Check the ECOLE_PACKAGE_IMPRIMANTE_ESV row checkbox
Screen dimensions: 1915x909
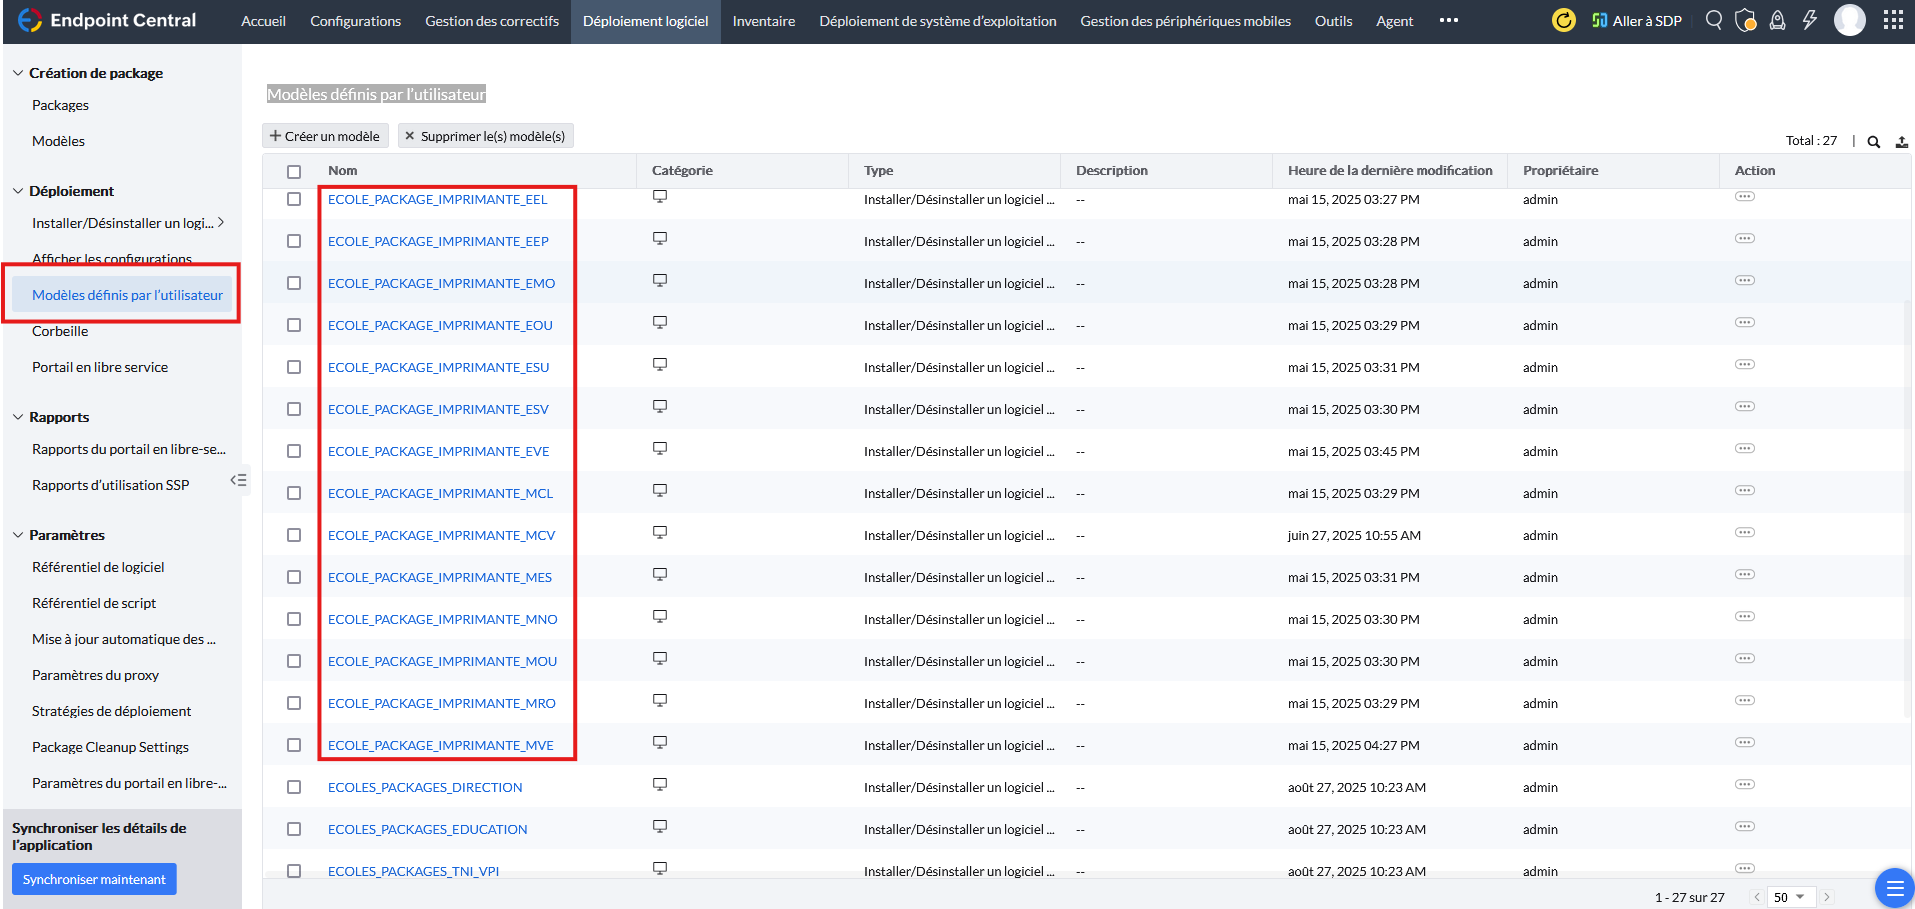(294, 409)
